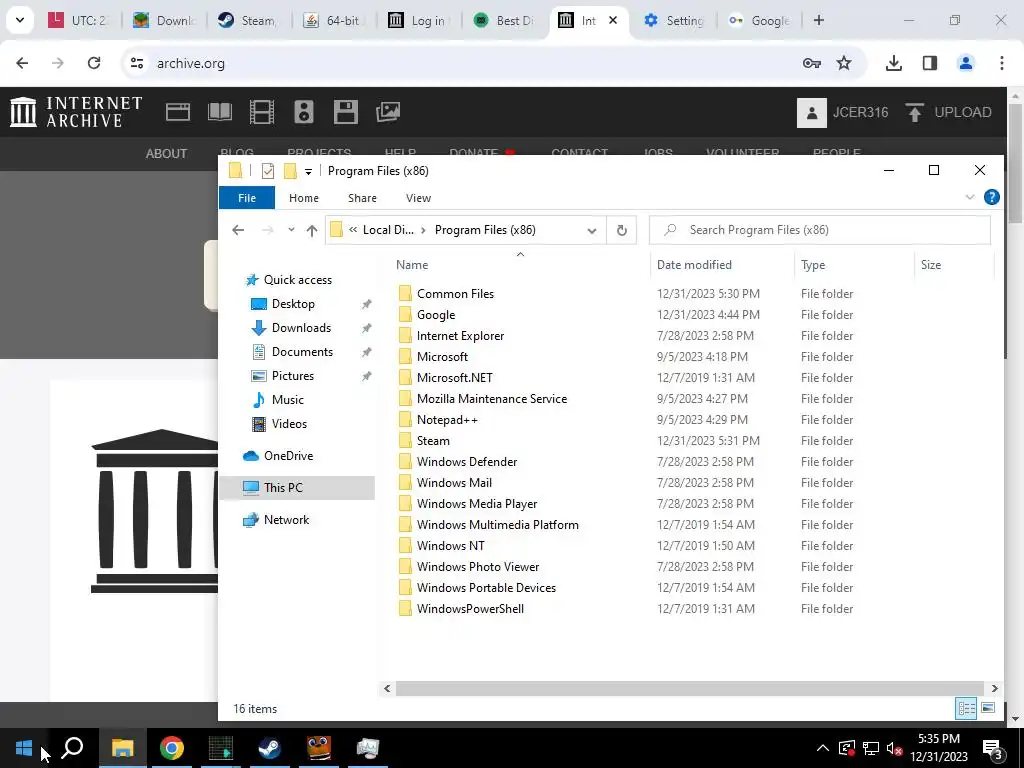Go back in File Explorer
The height and width of the screenshot is (768, 1024).
[238, 230]
